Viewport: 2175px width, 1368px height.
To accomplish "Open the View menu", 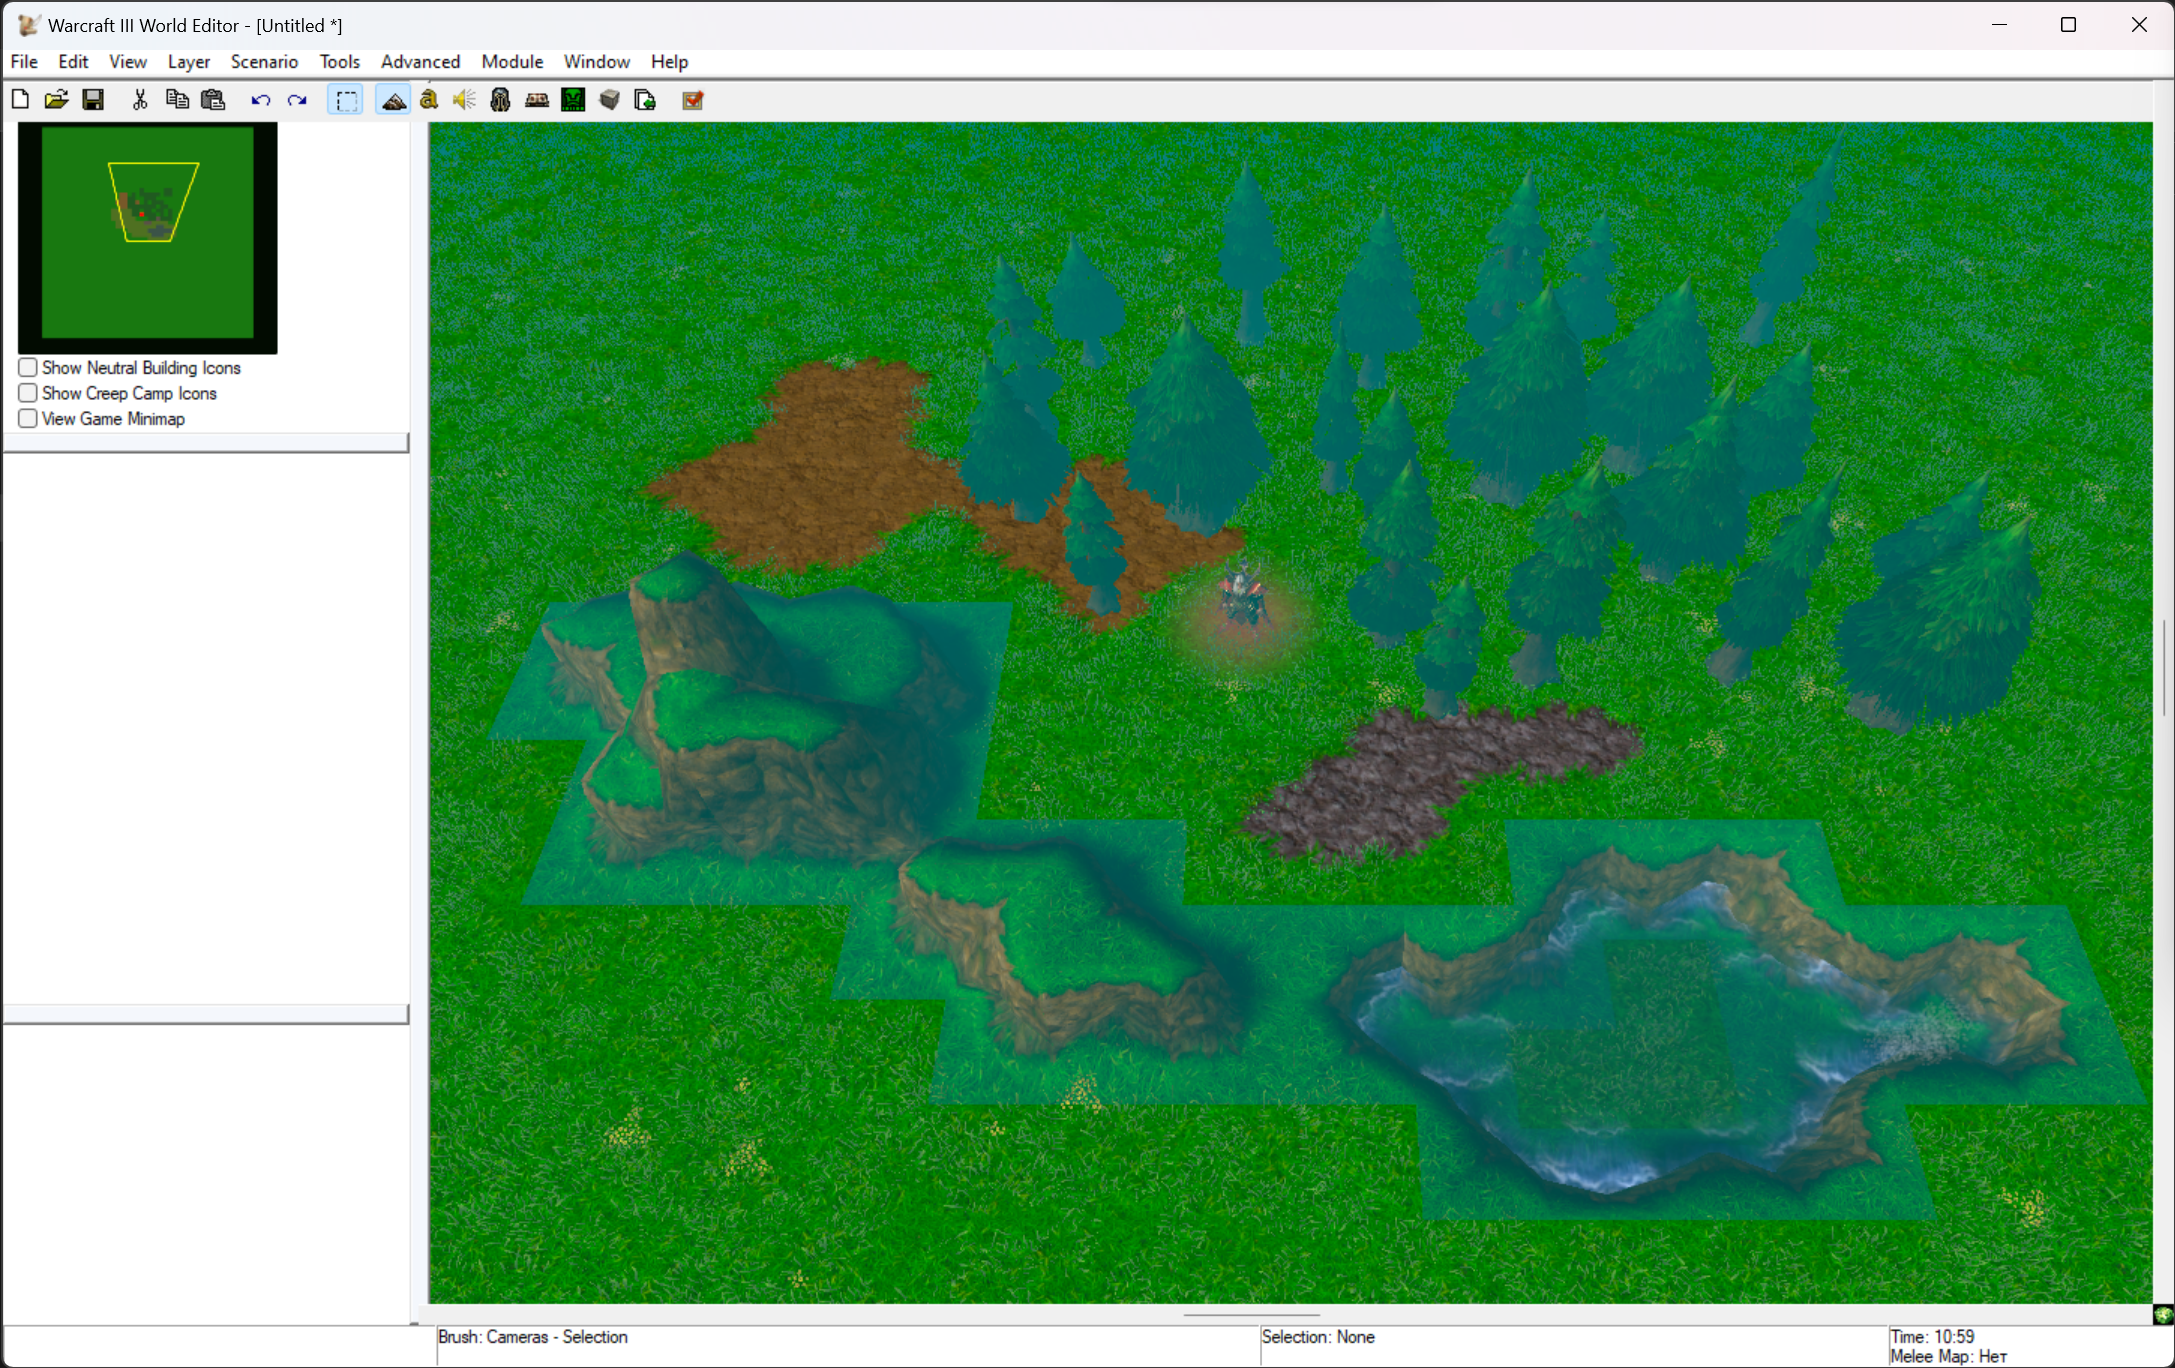I will point(128,62).
